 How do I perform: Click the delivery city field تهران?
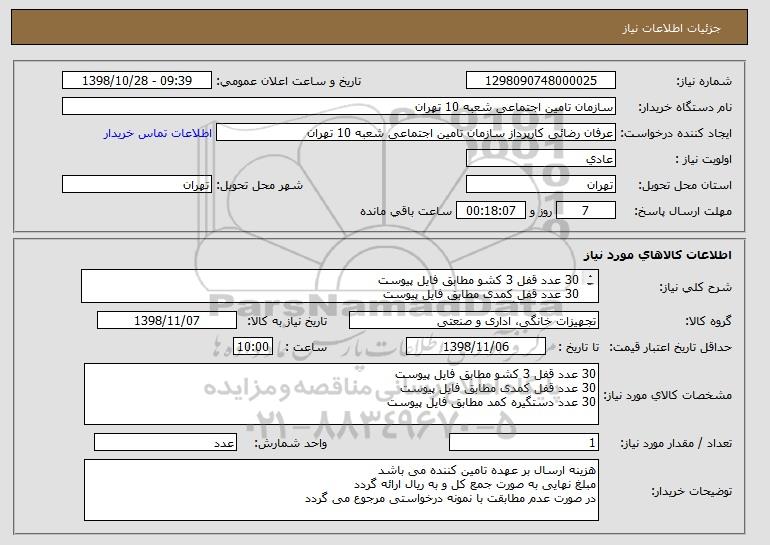click(137, 185)
